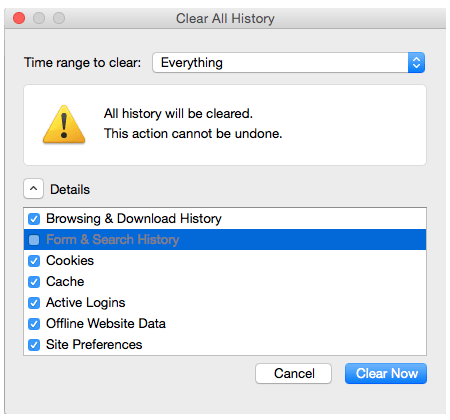Close the dialog with the red button
Image resolution: width=450 pixels, height=420 pixels.
coord(19,18)
